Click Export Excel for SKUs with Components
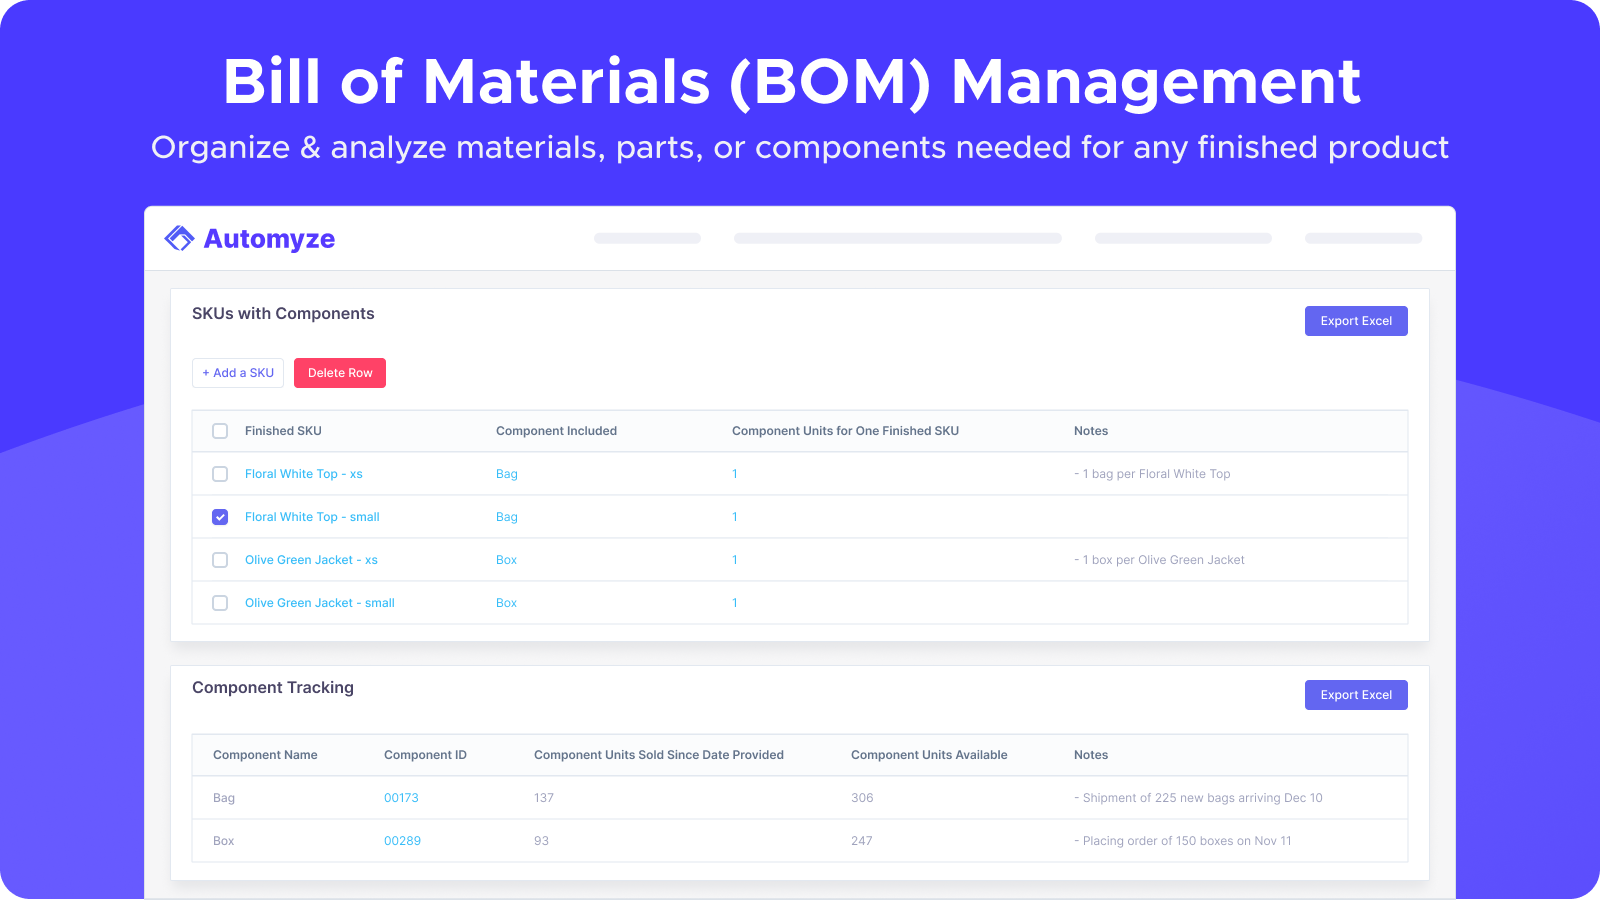Screen dimensions: 1600x900 coord(1356,320)
